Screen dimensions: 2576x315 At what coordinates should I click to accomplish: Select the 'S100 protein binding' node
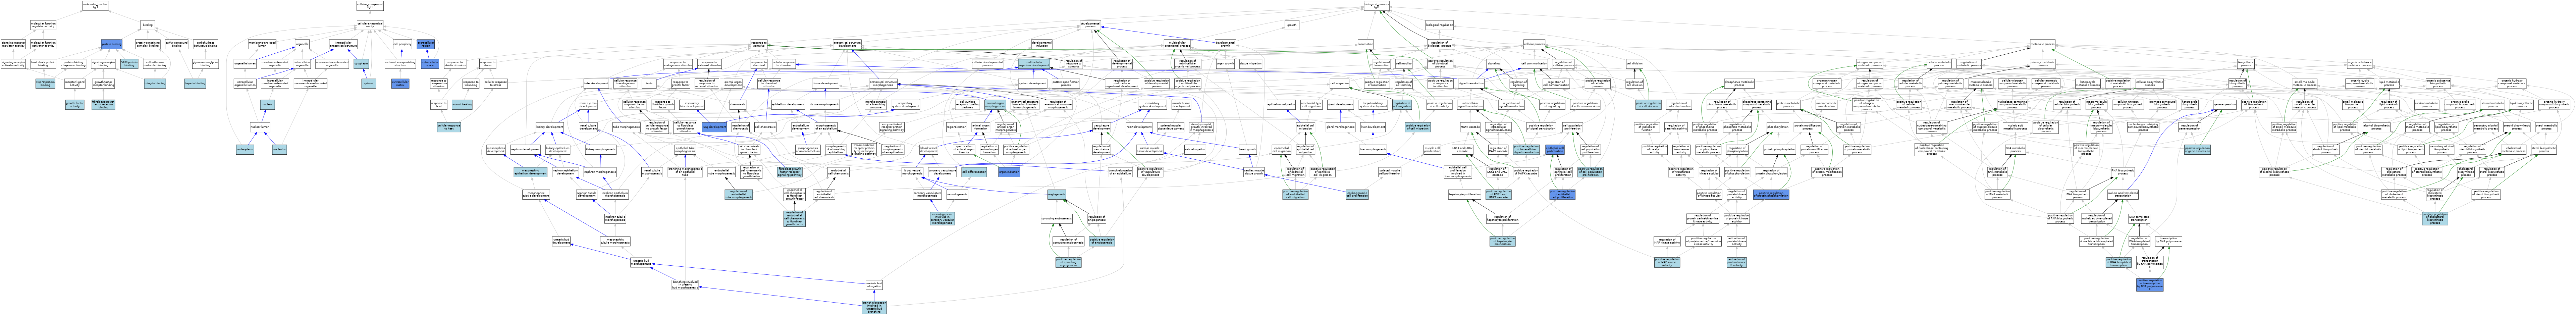pyautogui.click(x=129, y=64)
